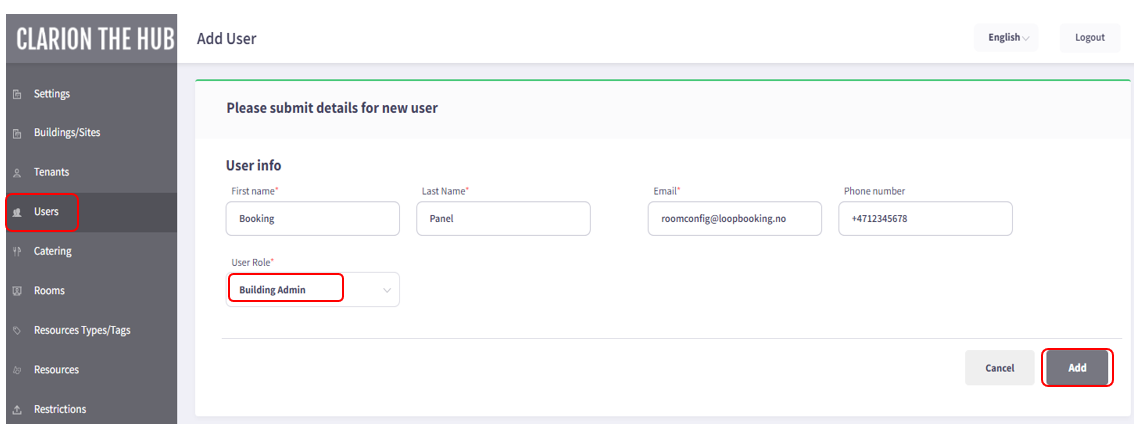
Task: Click the Buildings/Sites sidebar icon
Action: tap(17, 134)
